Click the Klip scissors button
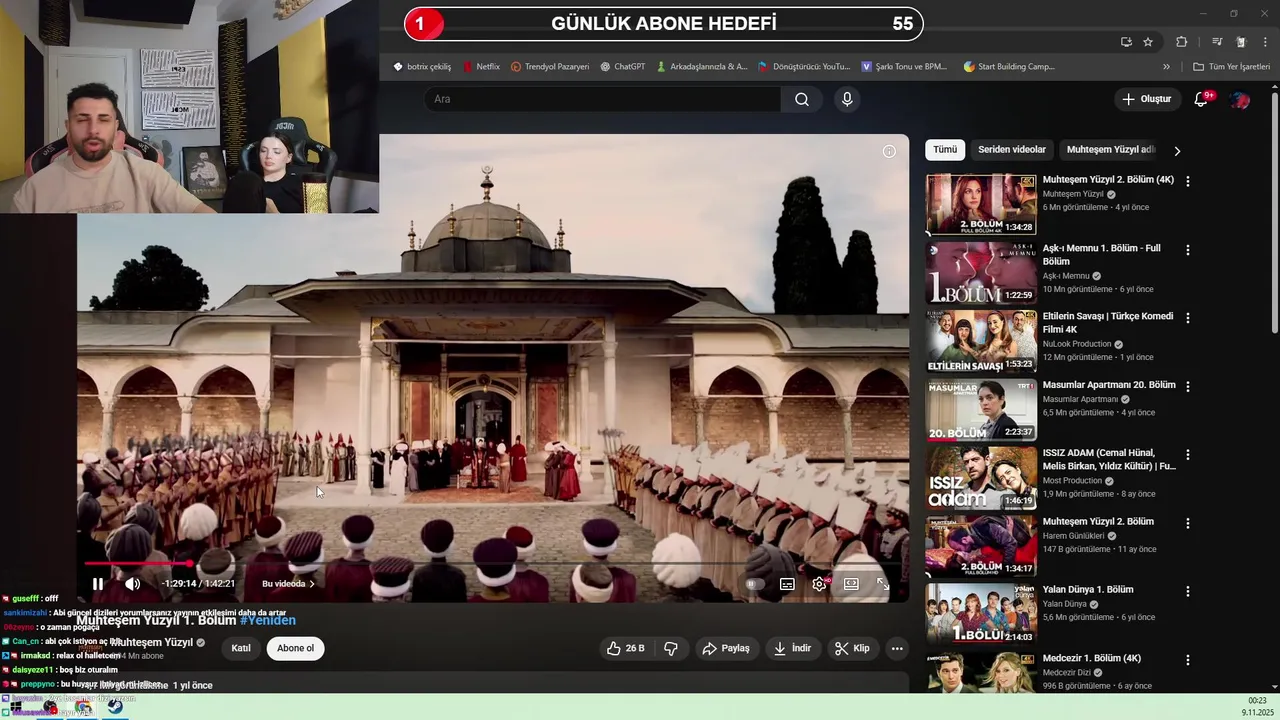 point(852,648)
